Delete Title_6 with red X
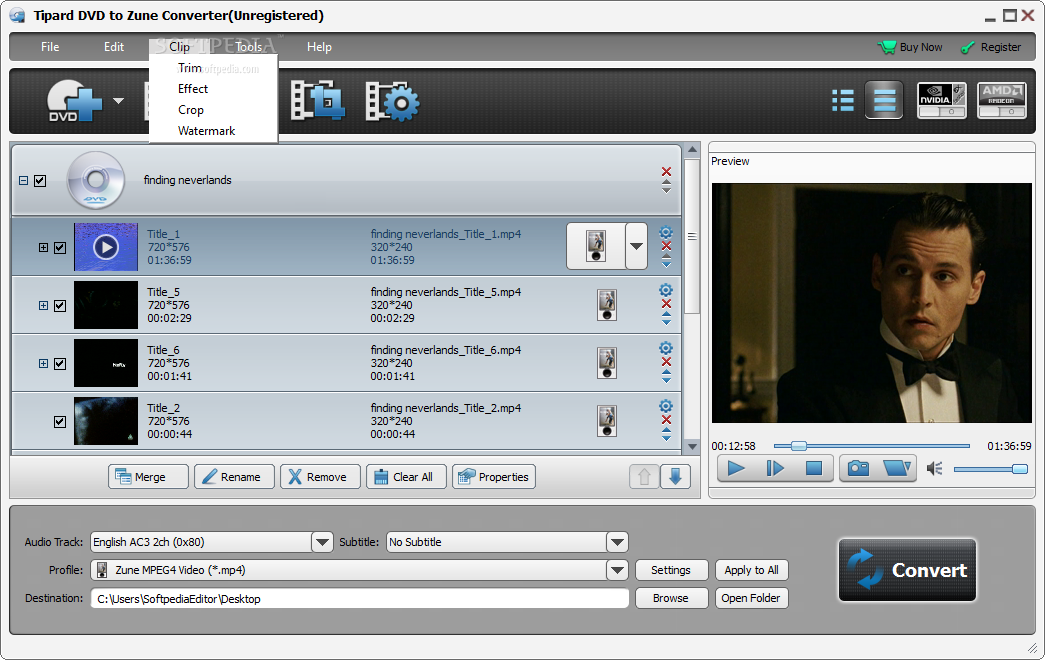The image size is (1045, 660). [666, 361]
